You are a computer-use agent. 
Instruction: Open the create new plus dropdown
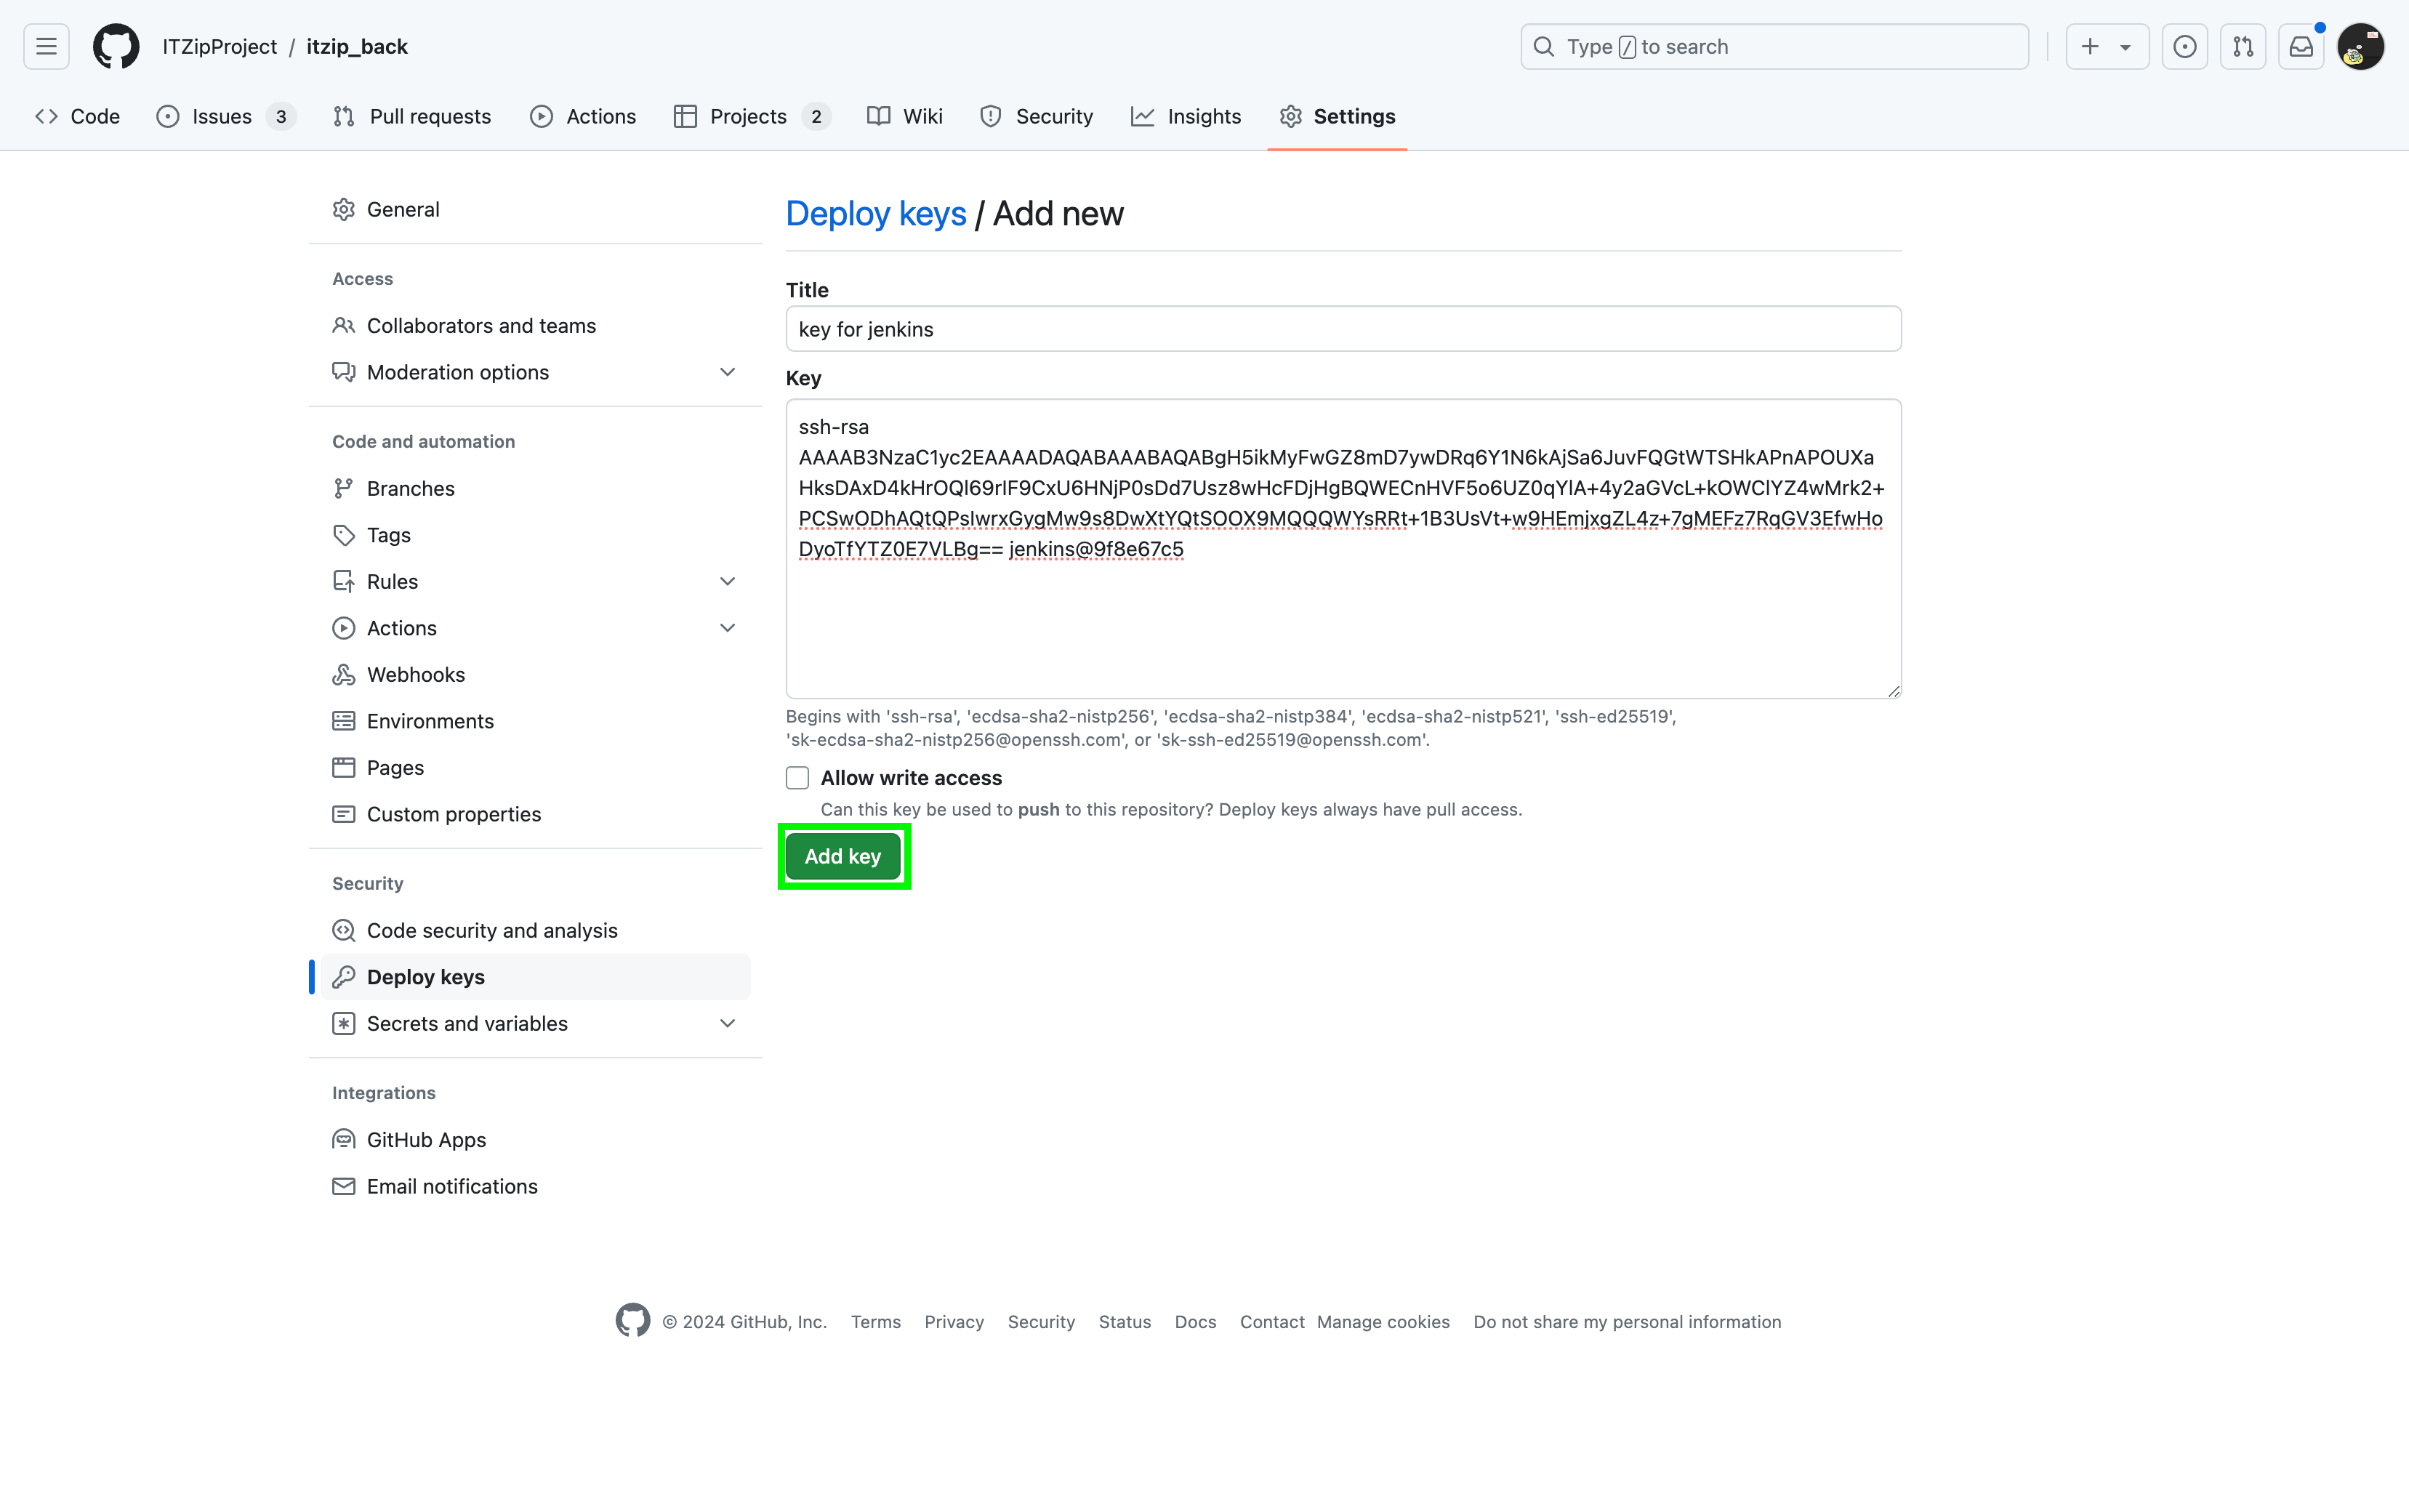click(2106, 47)
